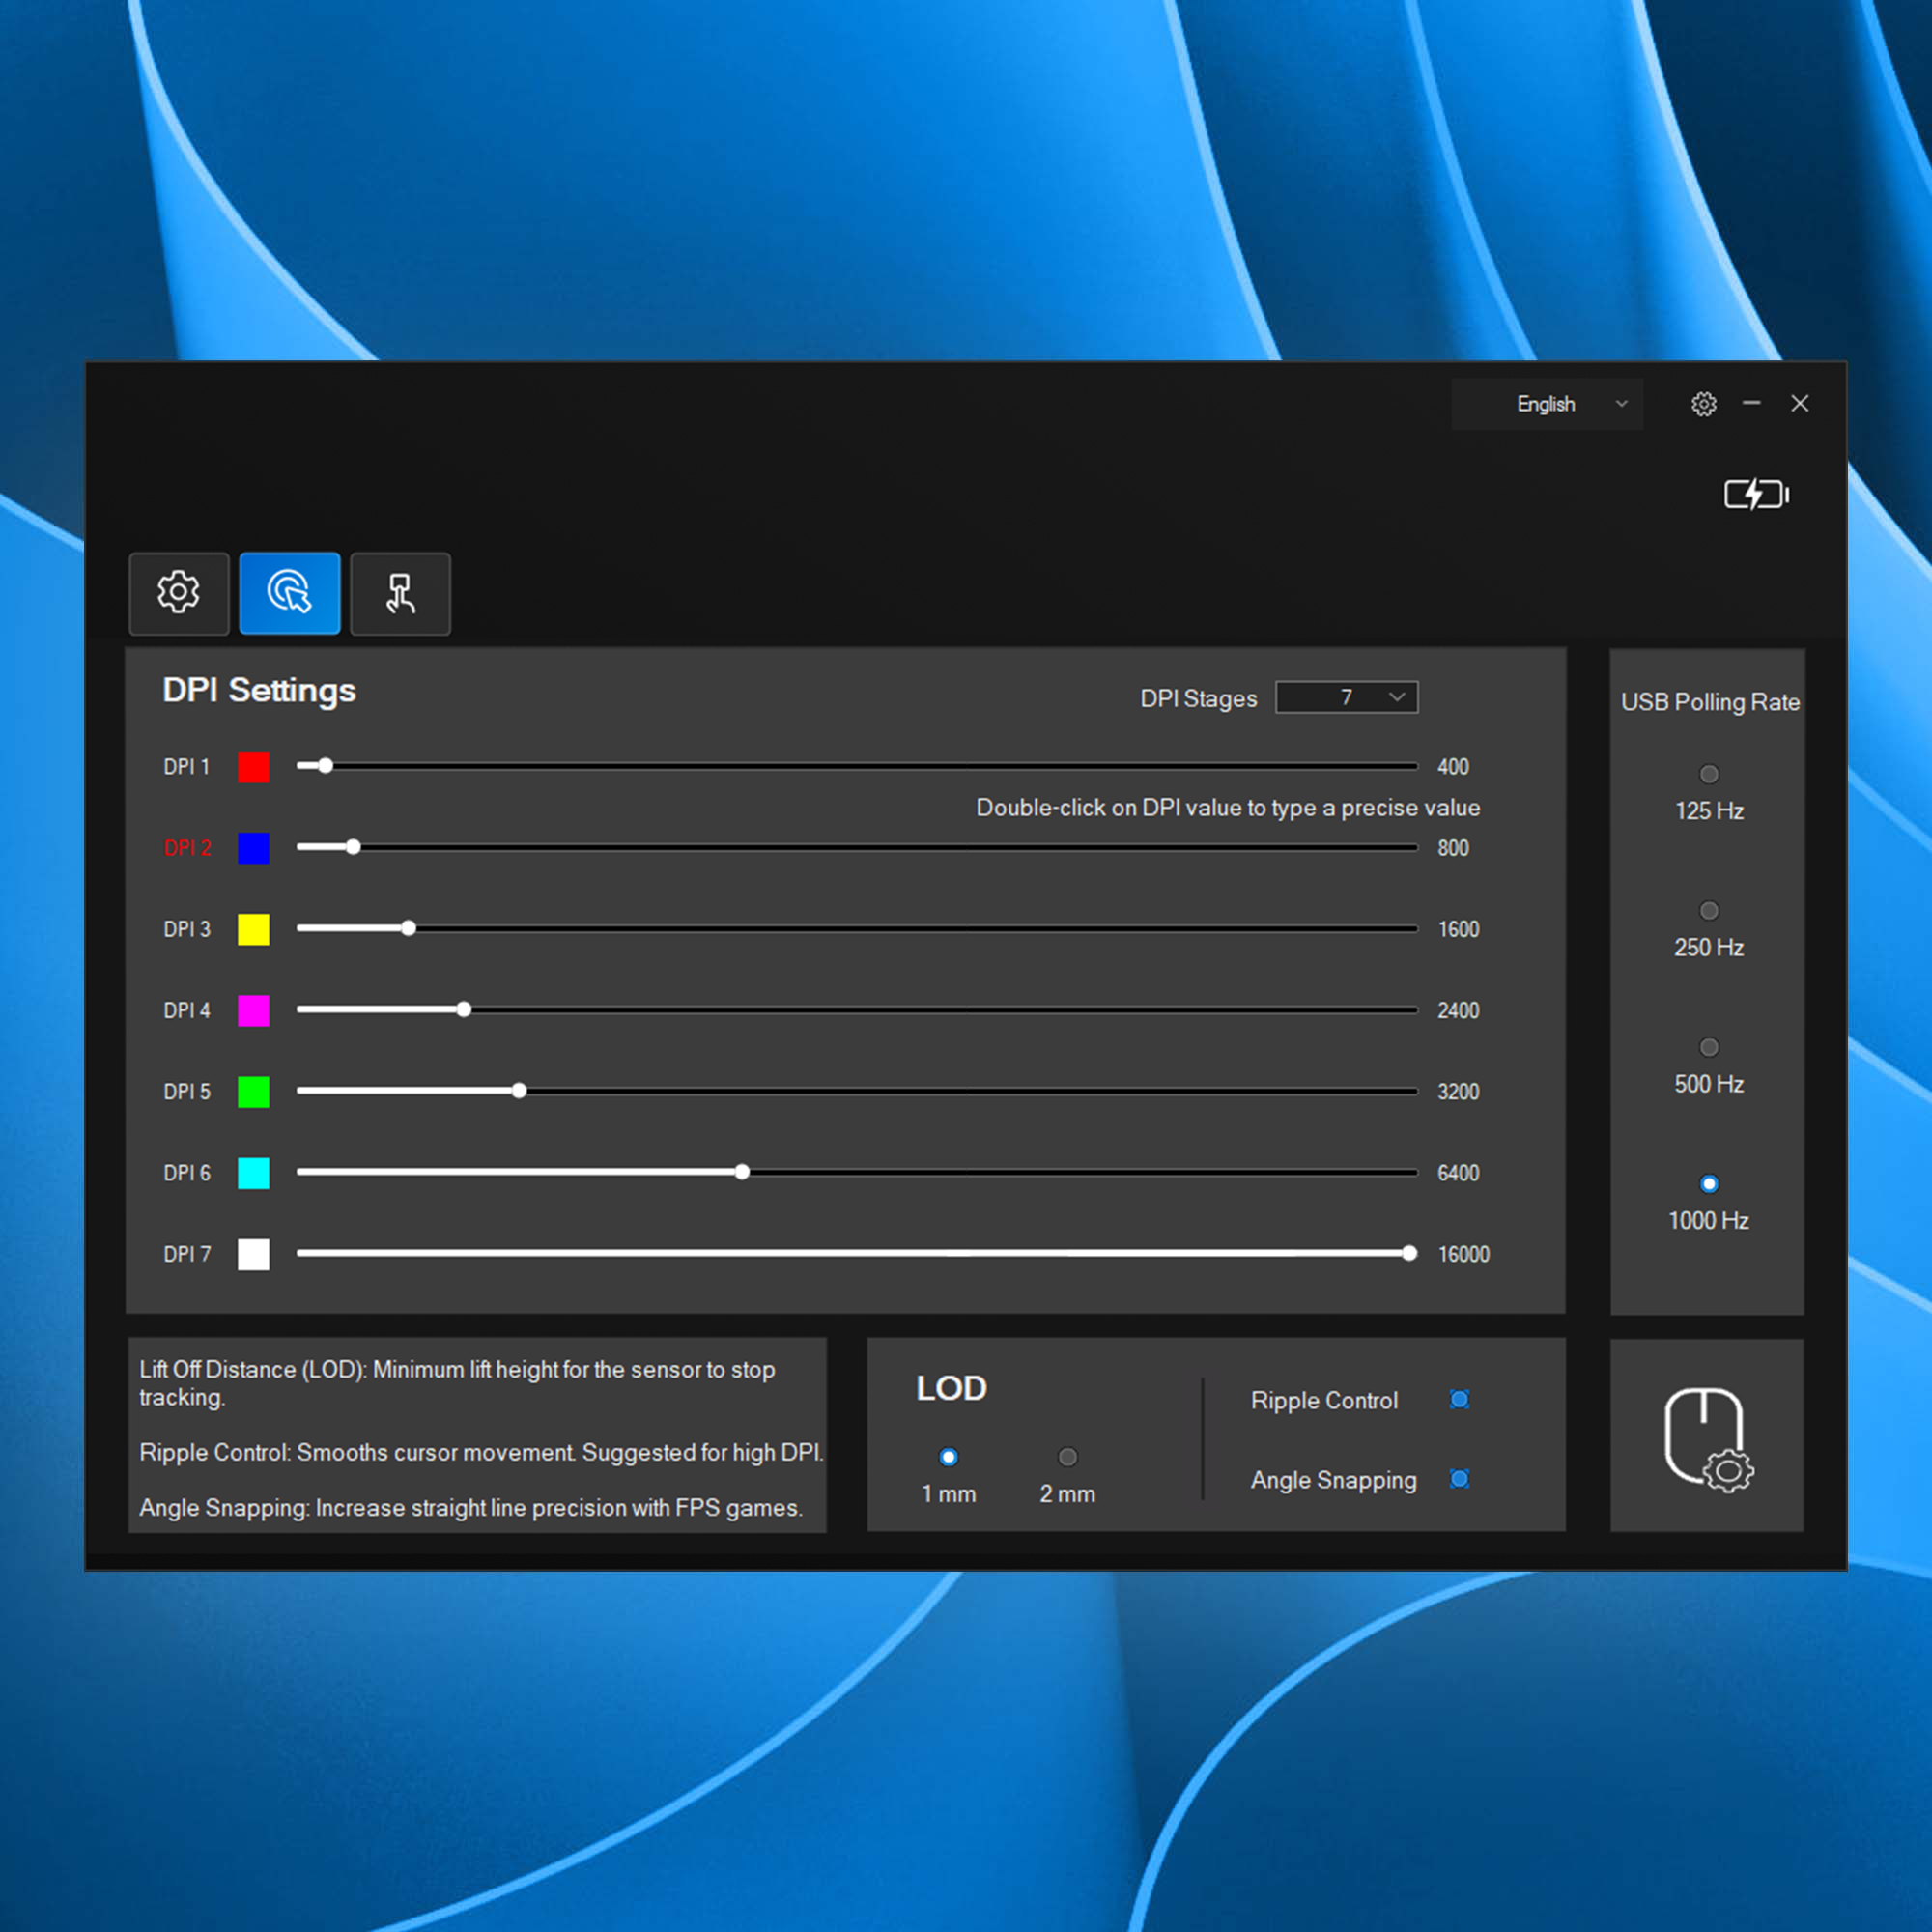
Task: Open the gear settings tab
Action: coord(179,593)
